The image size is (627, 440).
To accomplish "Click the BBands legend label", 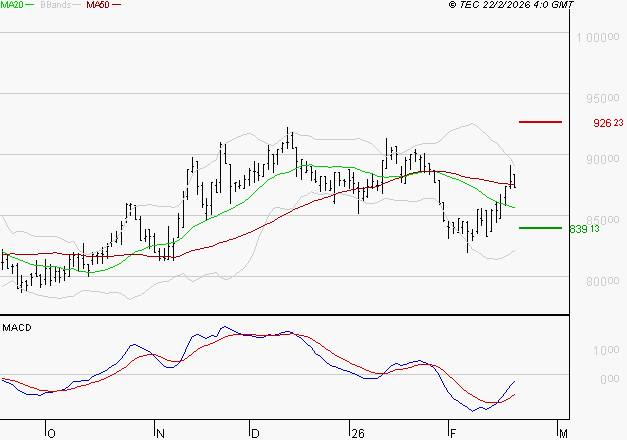I will [x=56, y=5].
